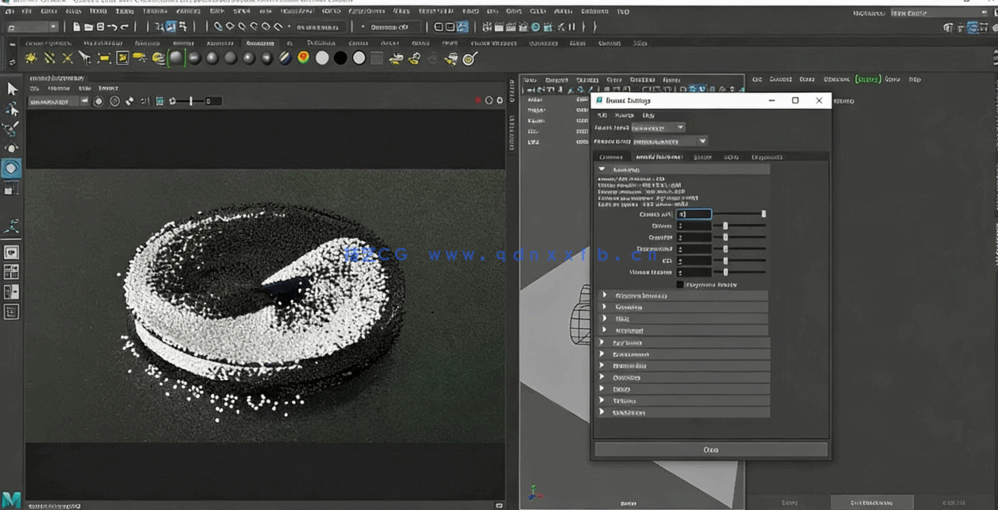
Task: Click the rainbow-colored shelf icon
Action: click(x=303, y=59)
